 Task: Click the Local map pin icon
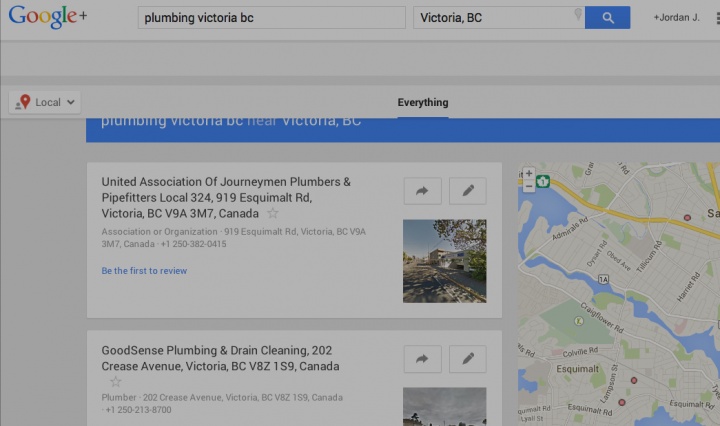point(23,102)
